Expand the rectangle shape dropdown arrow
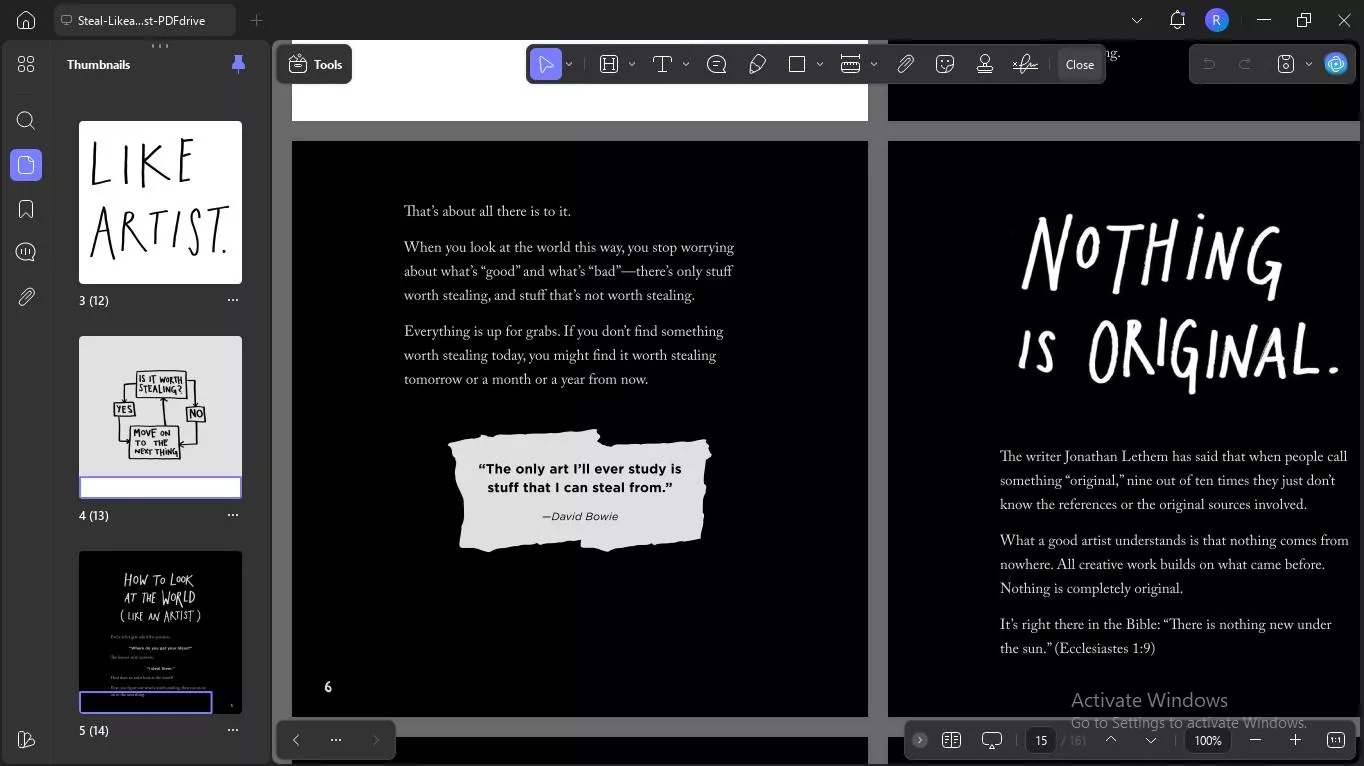This screenshot has height=766, width=1364. tap(820, 65)
